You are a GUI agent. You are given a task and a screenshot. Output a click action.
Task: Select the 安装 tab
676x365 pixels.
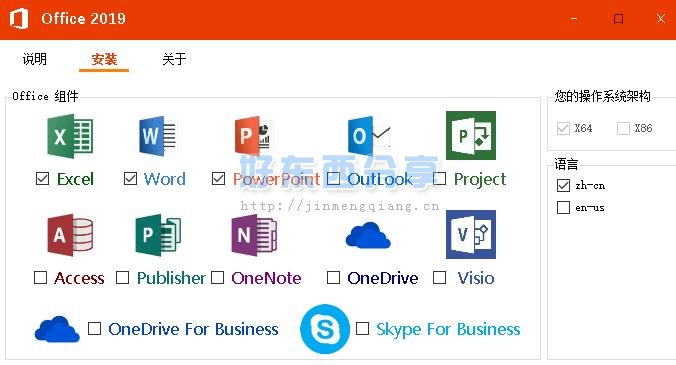(104, 59)
